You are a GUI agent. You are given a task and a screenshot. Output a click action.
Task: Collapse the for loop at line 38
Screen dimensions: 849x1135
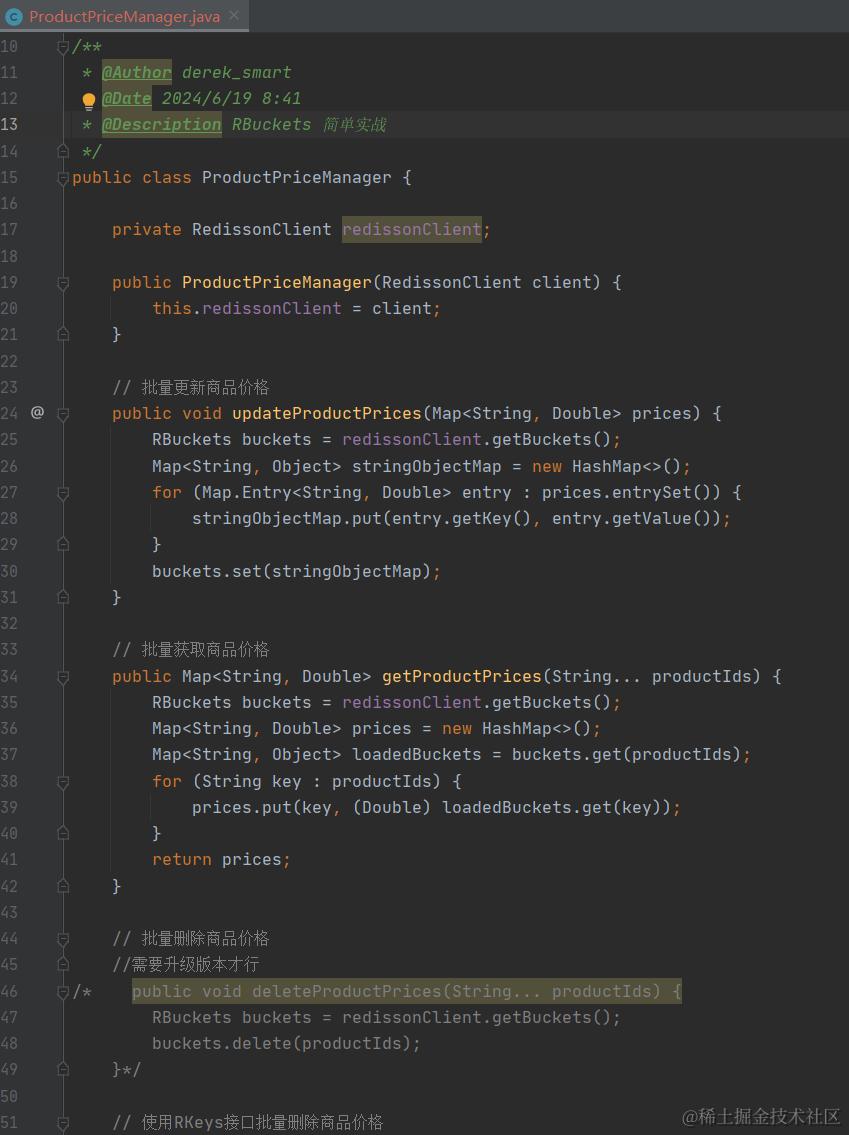(x=62, y=780)
